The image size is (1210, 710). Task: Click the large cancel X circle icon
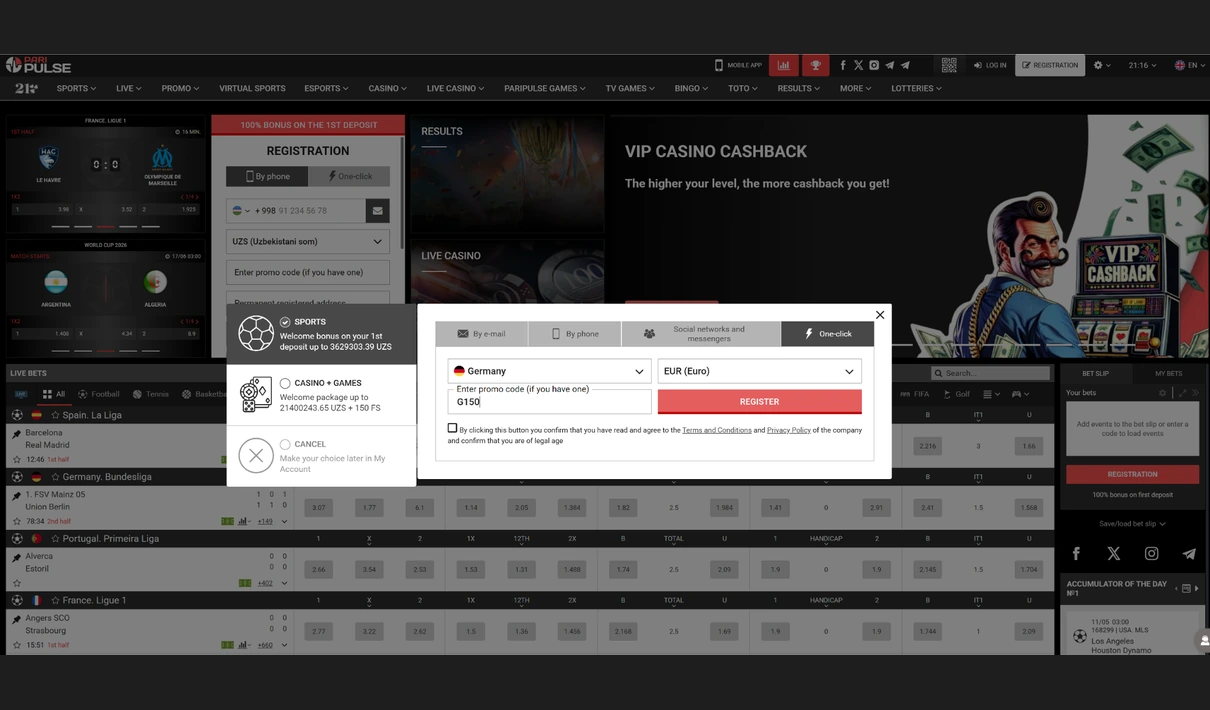[x=256, y=455]
